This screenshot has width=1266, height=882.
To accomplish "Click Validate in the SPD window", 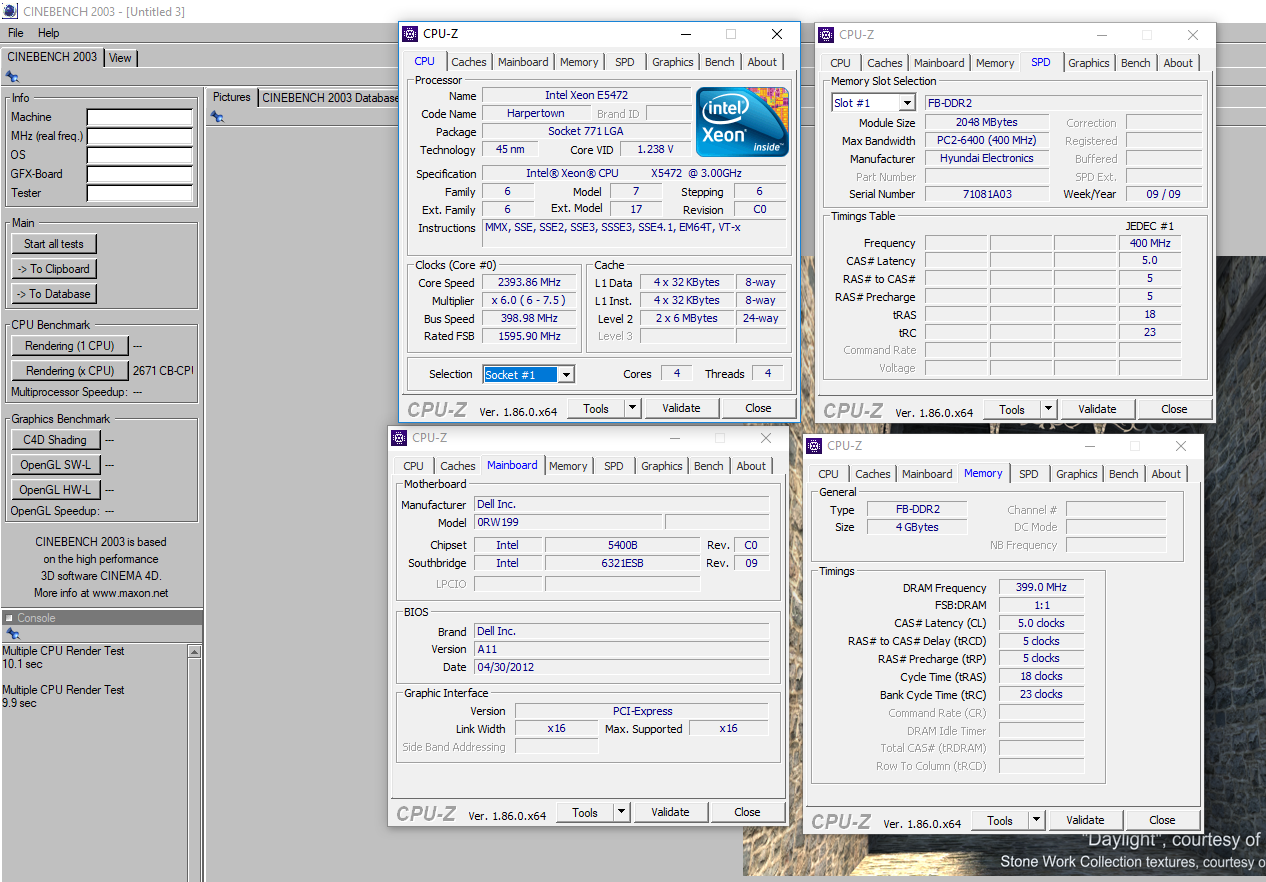I will click(1097, 409).
